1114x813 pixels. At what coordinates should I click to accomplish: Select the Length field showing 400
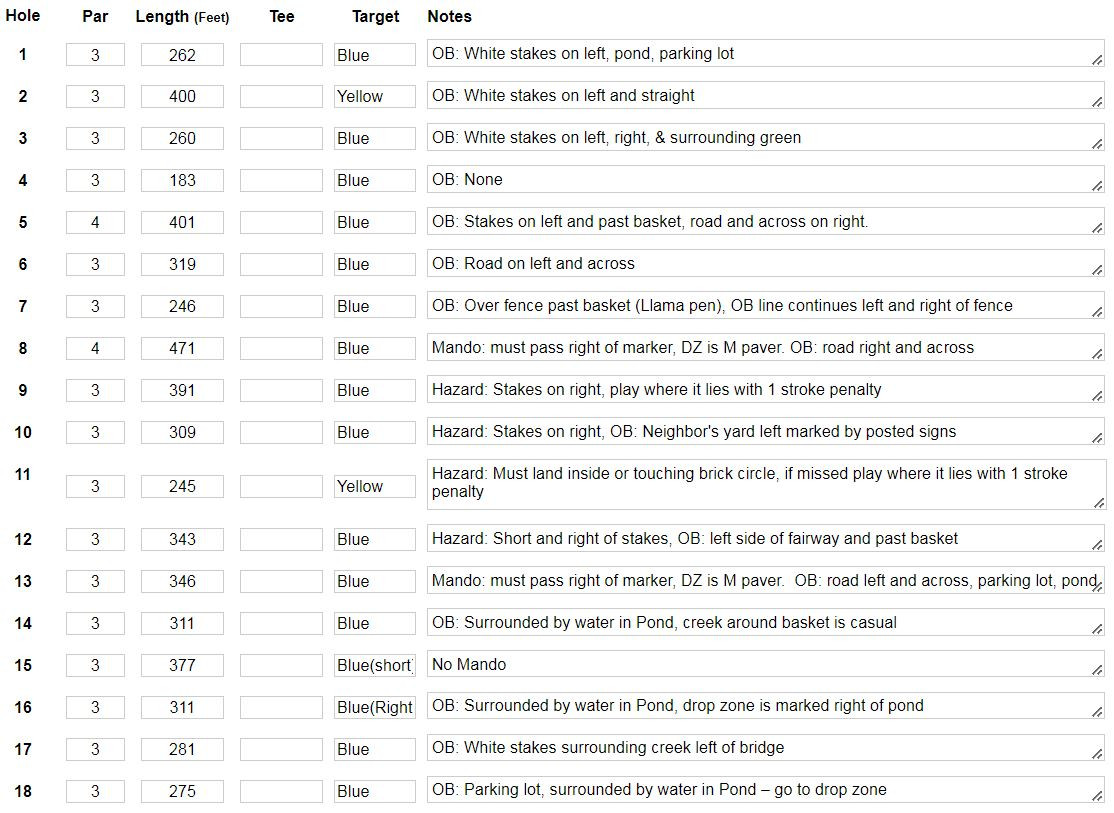pyautogui.click(x=182, y=97)
